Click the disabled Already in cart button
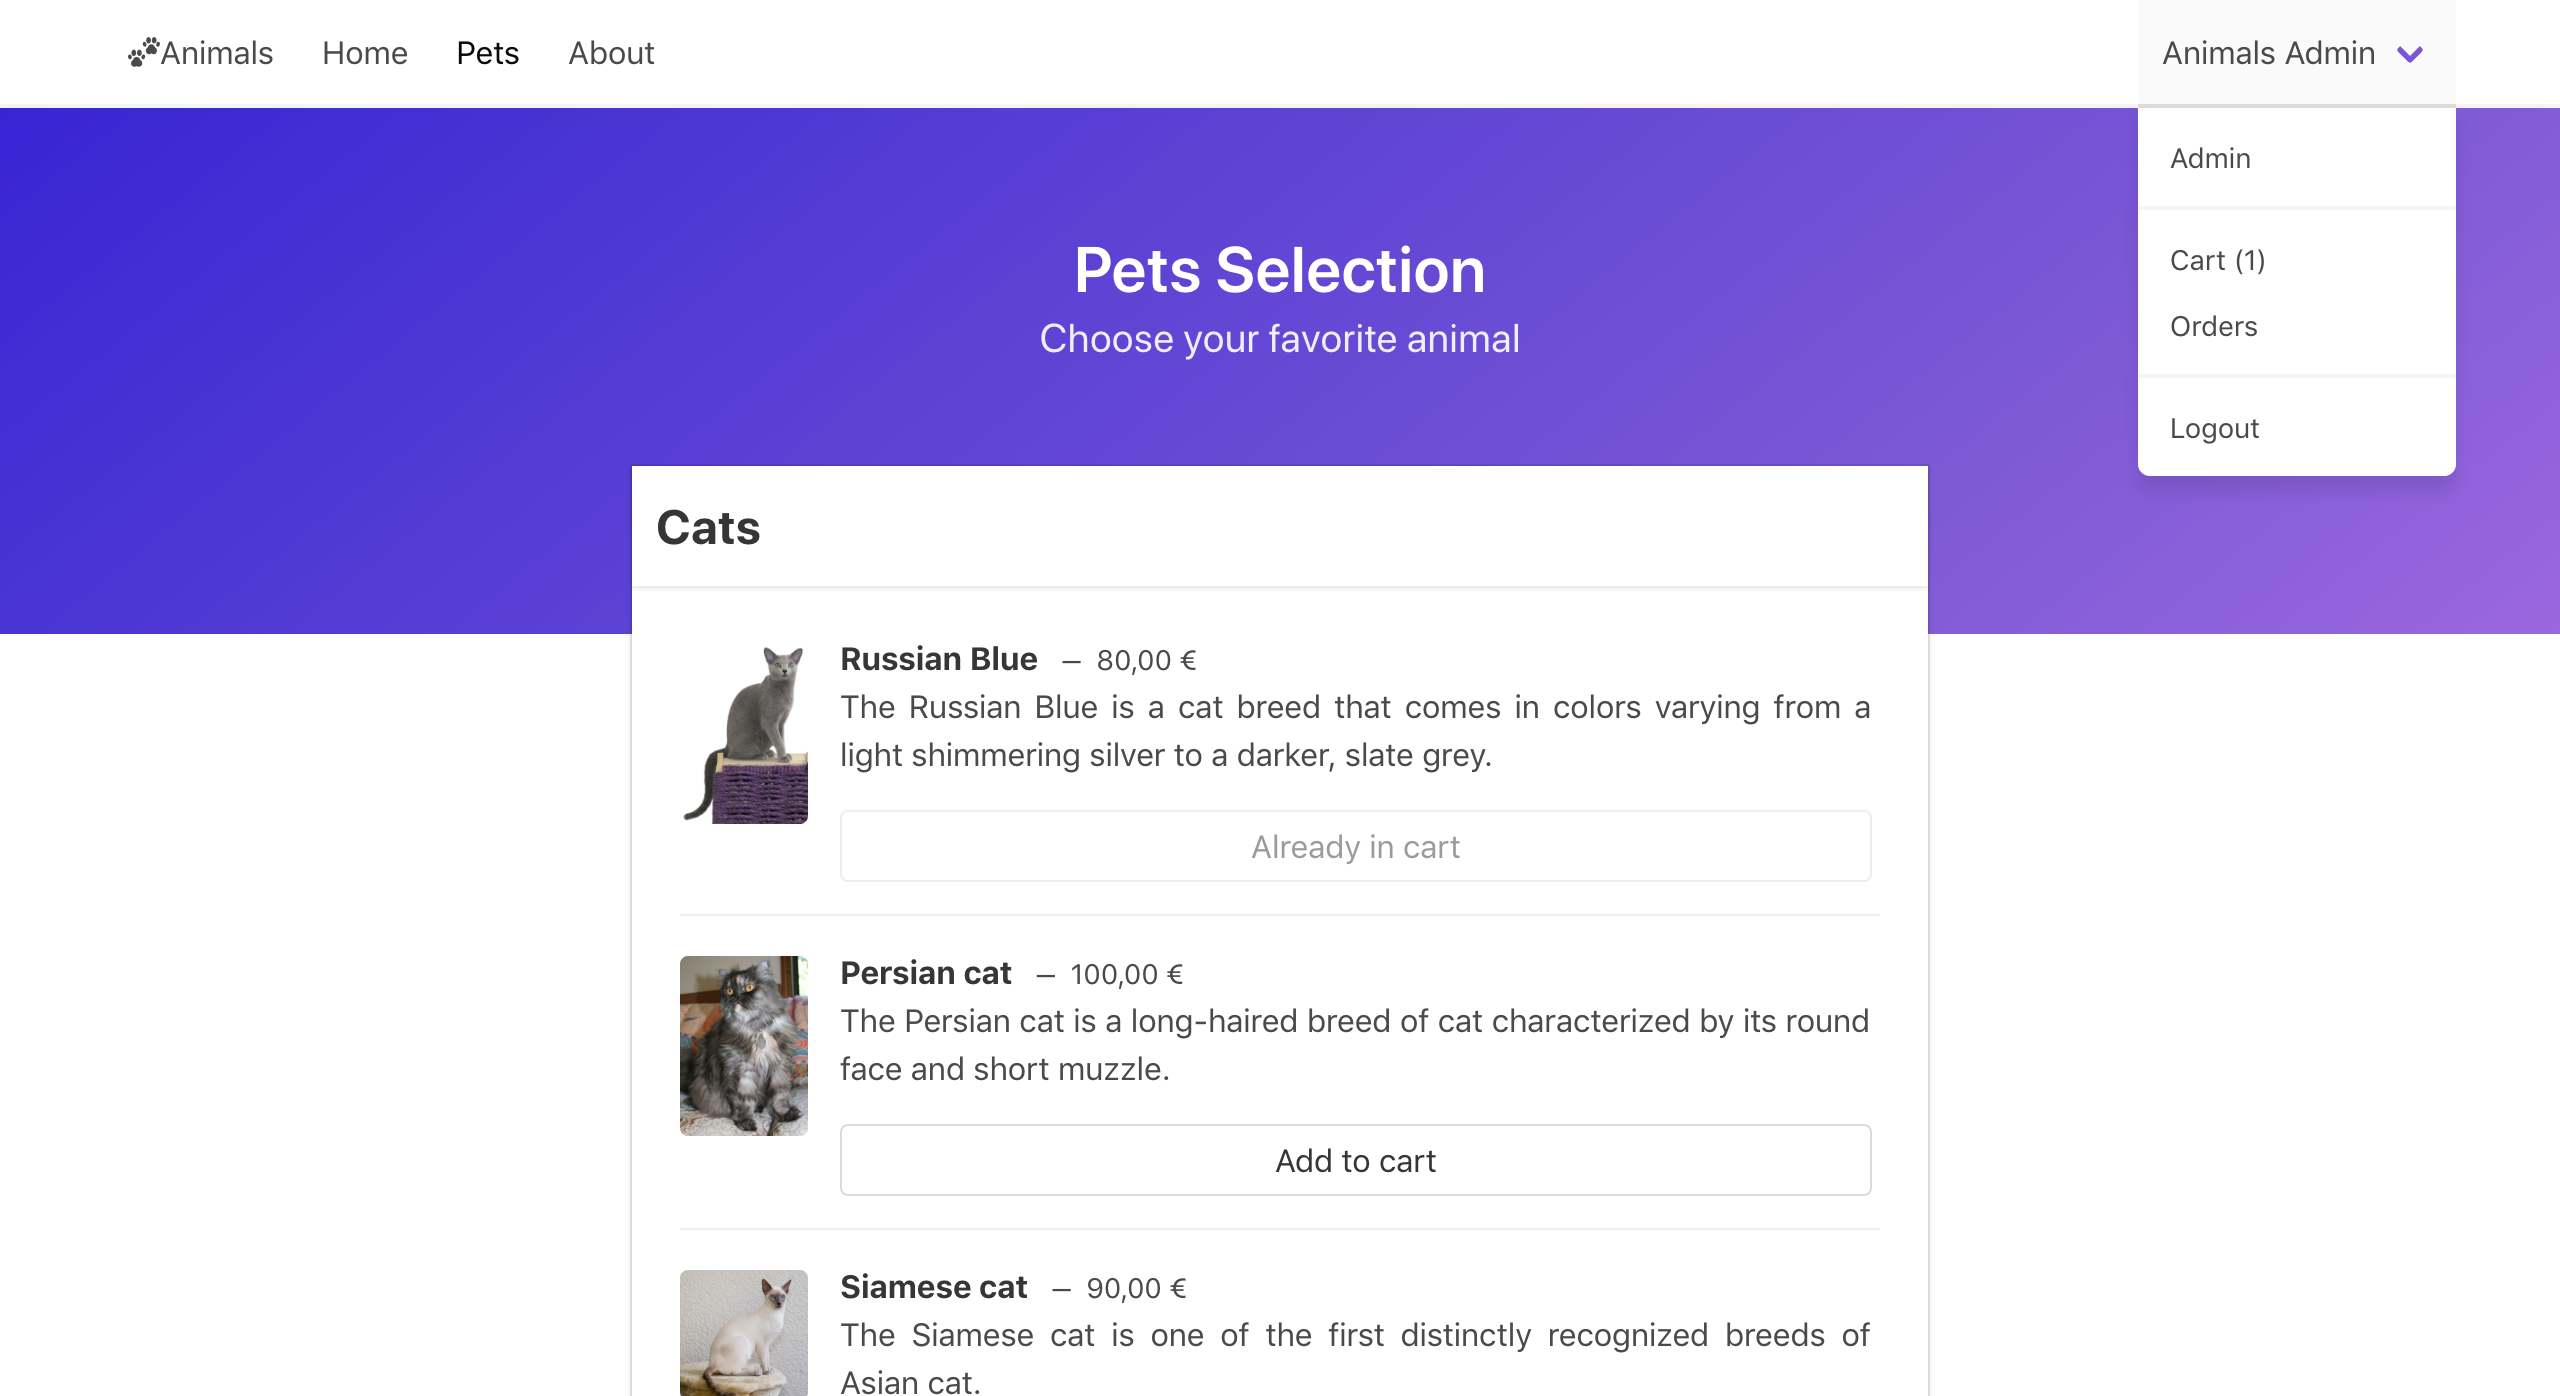This screenshot has width=2560, height=1396. [1355, 845]
